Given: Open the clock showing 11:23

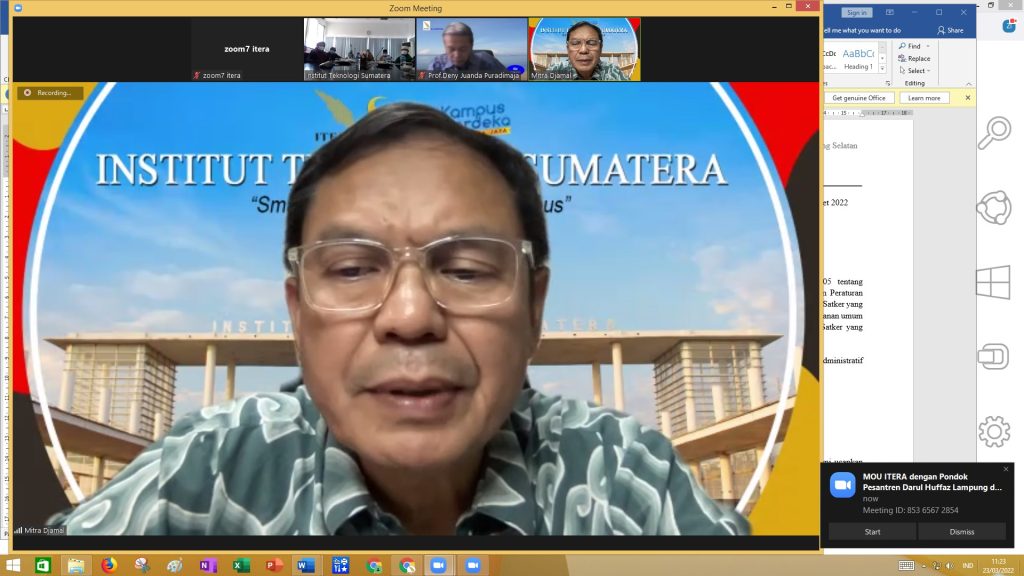Looking at the screenshot, I should (x=999, y=566).
